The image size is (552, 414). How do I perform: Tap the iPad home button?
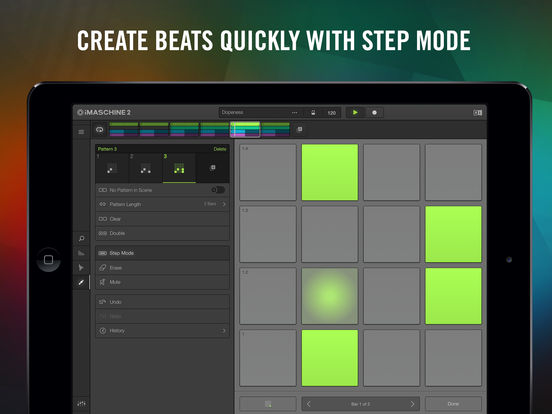(x=49, y=260)
